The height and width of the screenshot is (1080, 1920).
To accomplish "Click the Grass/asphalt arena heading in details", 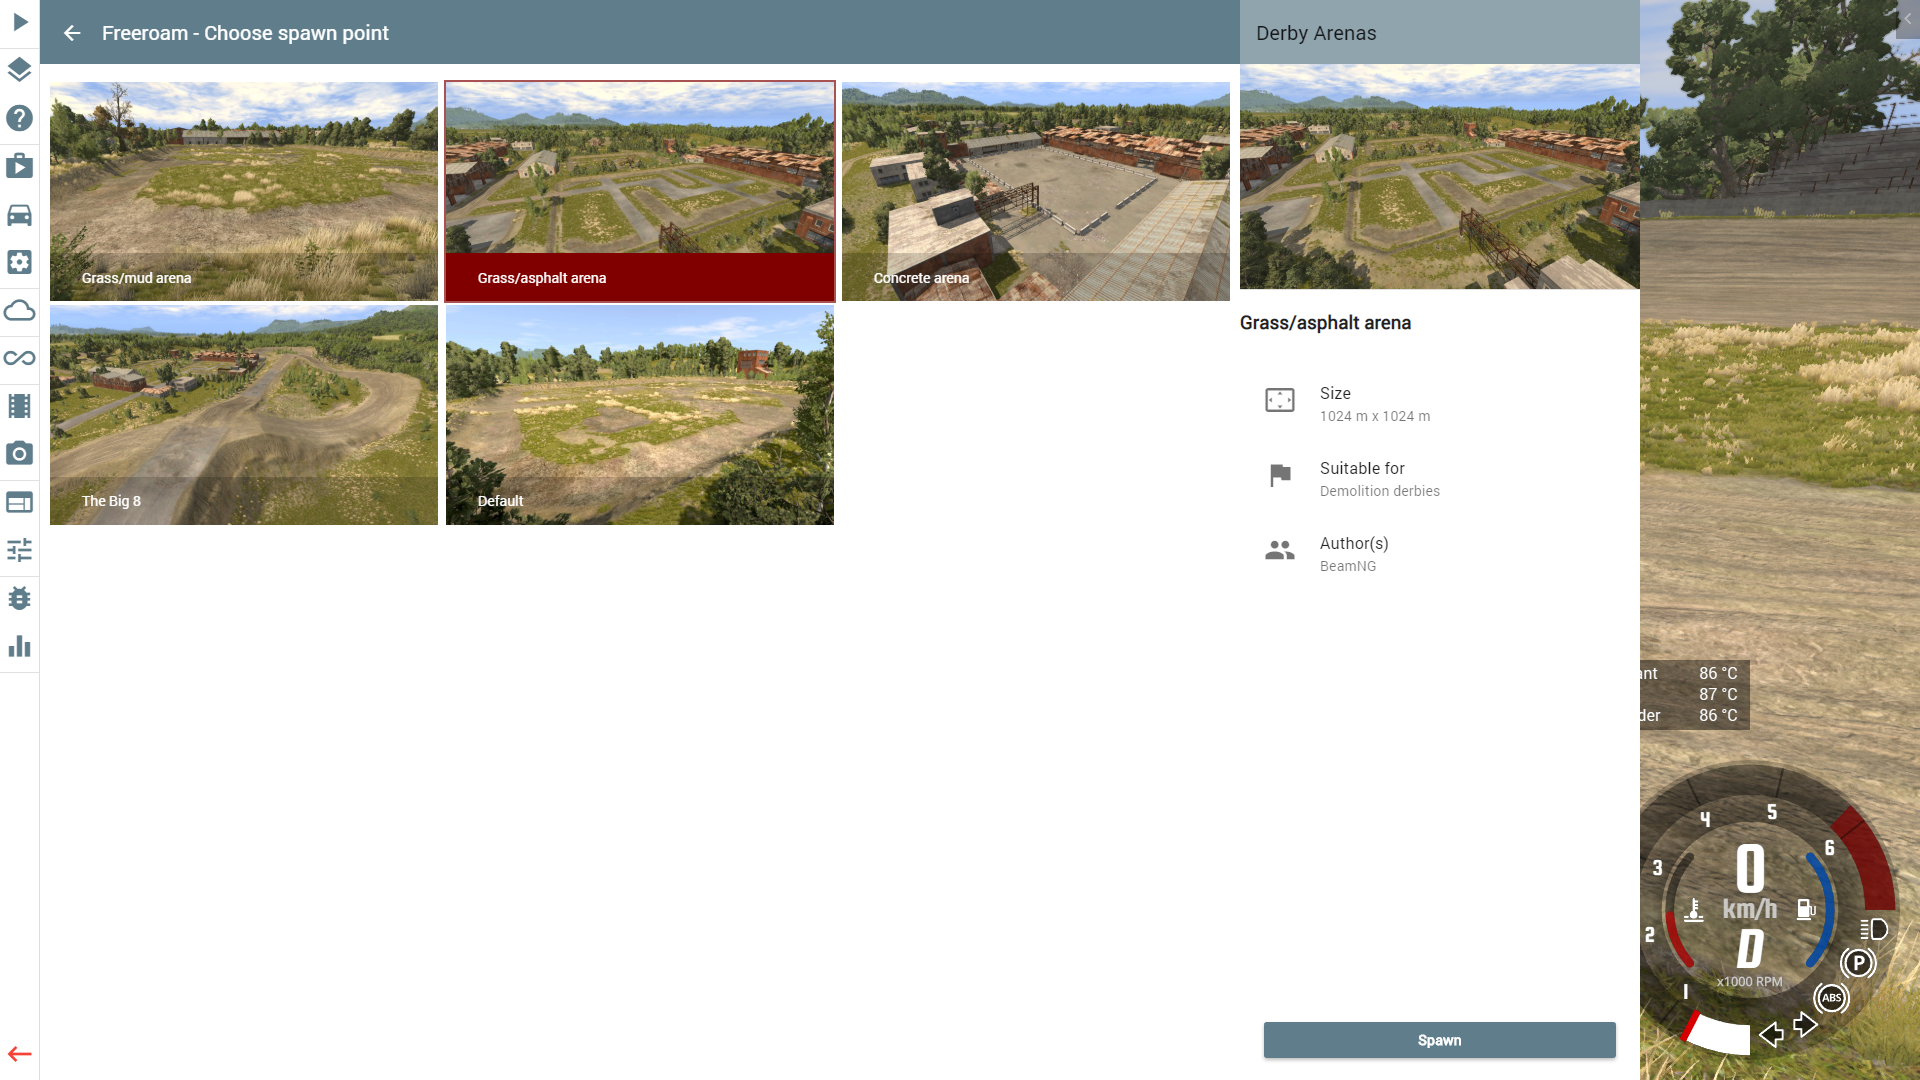I will coord(1325,323).
